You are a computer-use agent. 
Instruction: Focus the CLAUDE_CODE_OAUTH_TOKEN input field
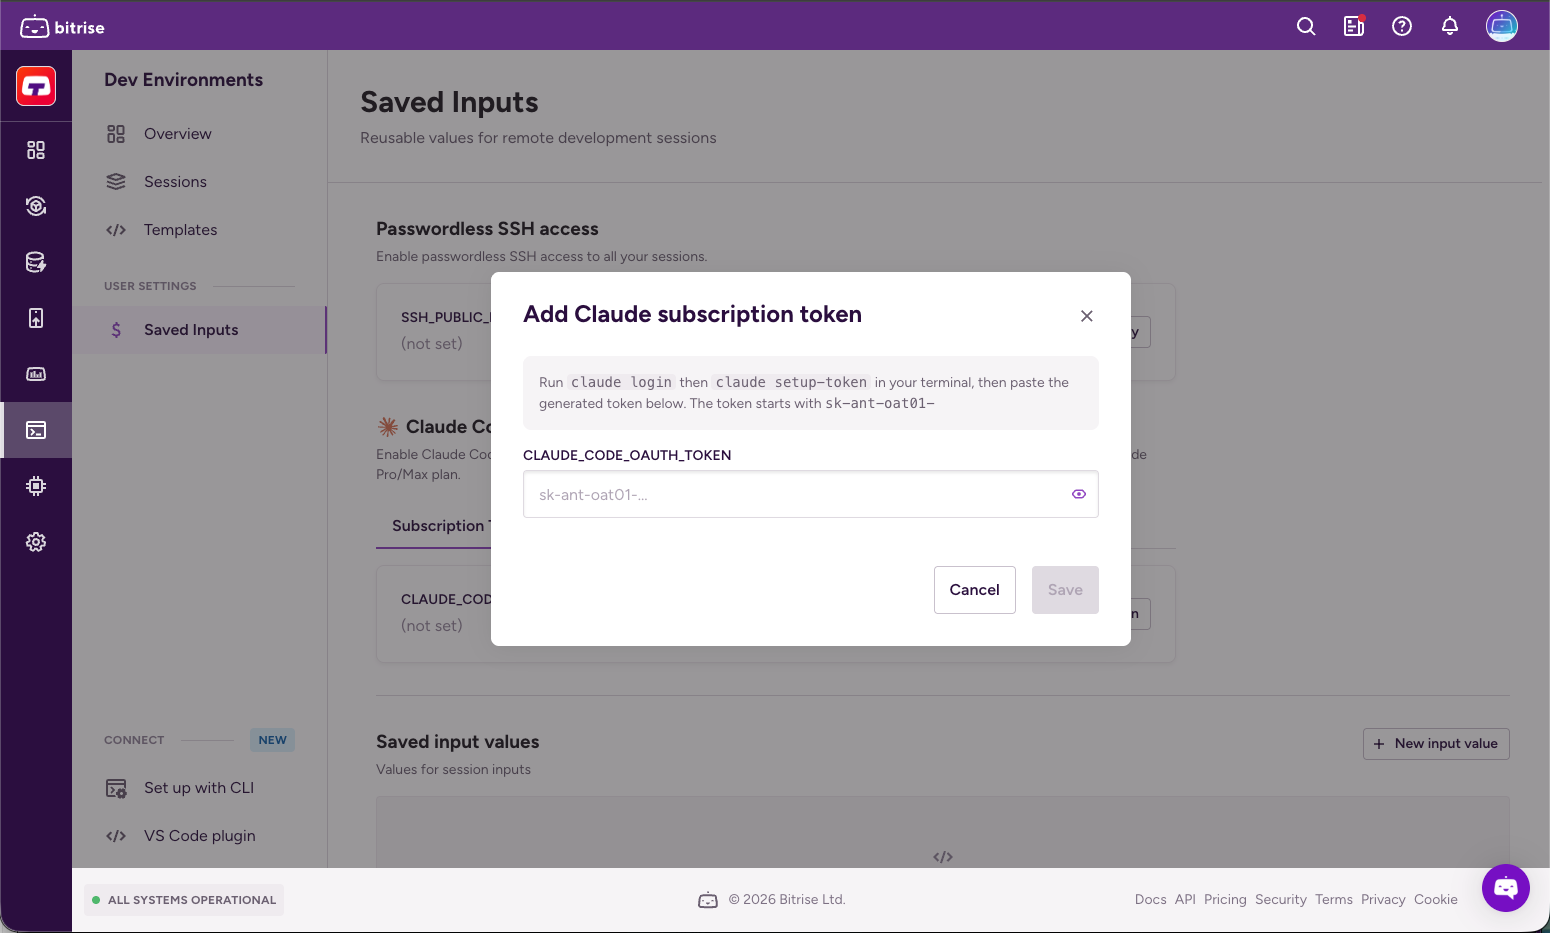[811, 494]
